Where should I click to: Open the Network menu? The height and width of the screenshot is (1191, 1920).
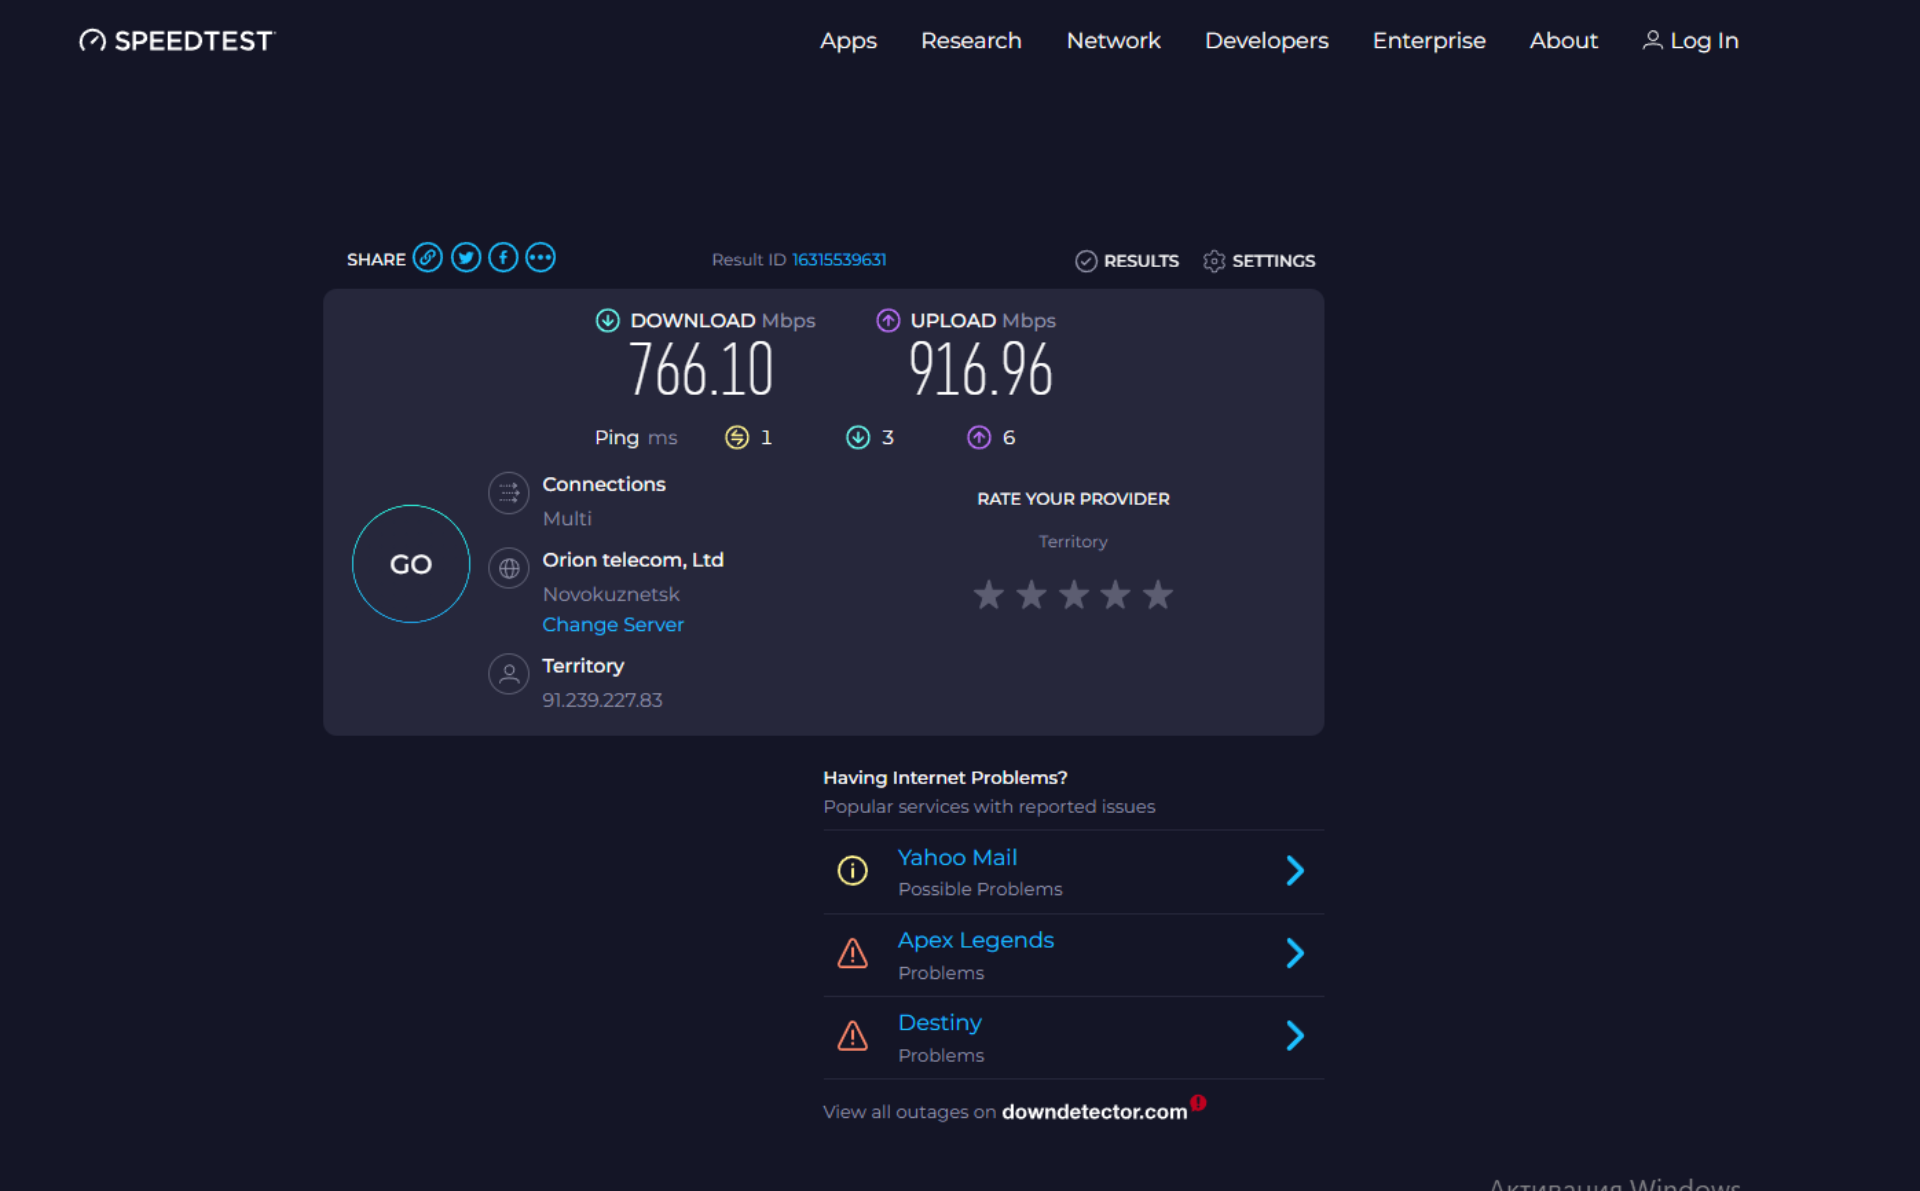(1113, 41)
